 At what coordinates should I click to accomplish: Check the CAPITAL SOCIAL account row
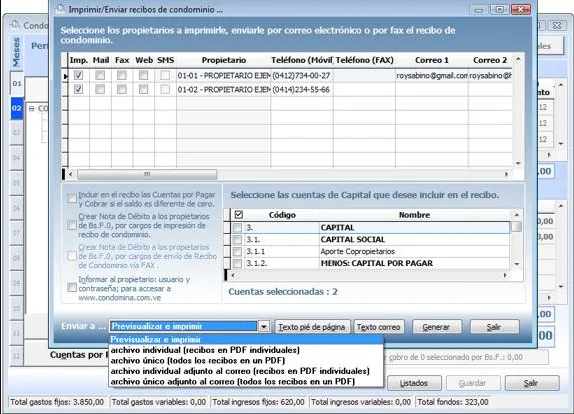237,240
